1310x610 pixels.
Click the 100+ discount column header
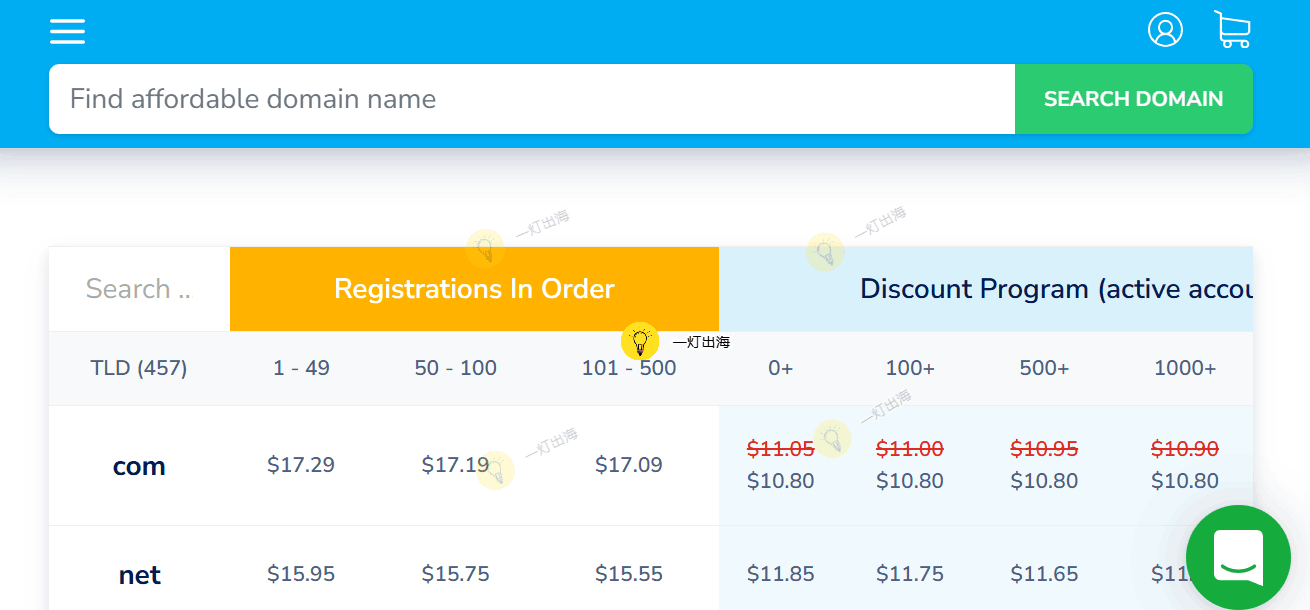910,368
